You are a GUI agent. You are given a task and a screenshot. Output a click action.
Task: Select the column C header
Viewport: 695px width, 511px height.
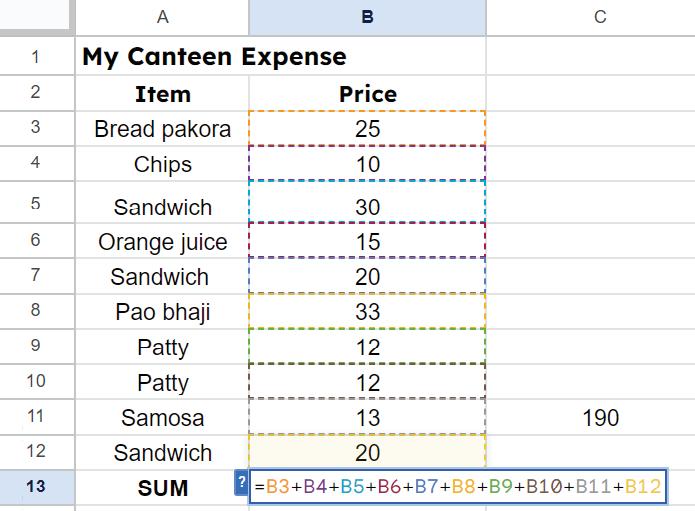599,16
